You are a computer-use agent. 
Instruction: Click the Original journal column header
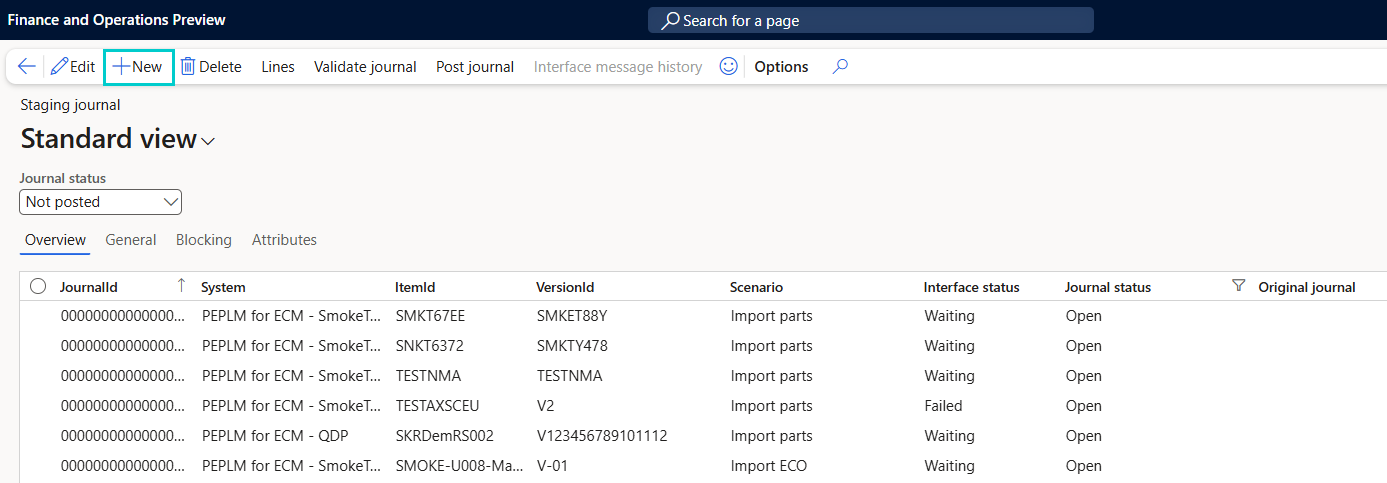(x=1306, y=287)
